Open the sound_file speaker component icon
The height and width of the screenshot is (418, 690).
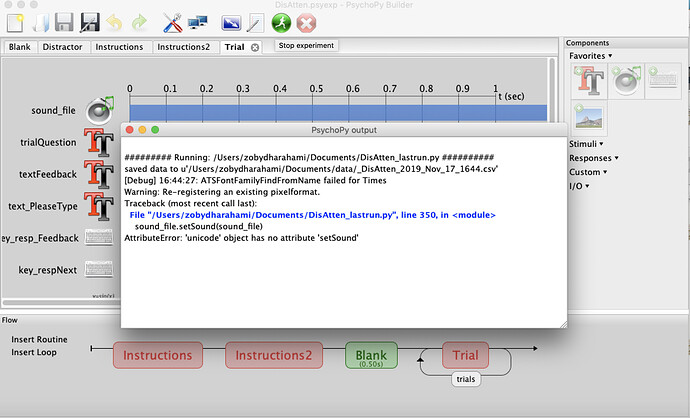coord(100,110)
